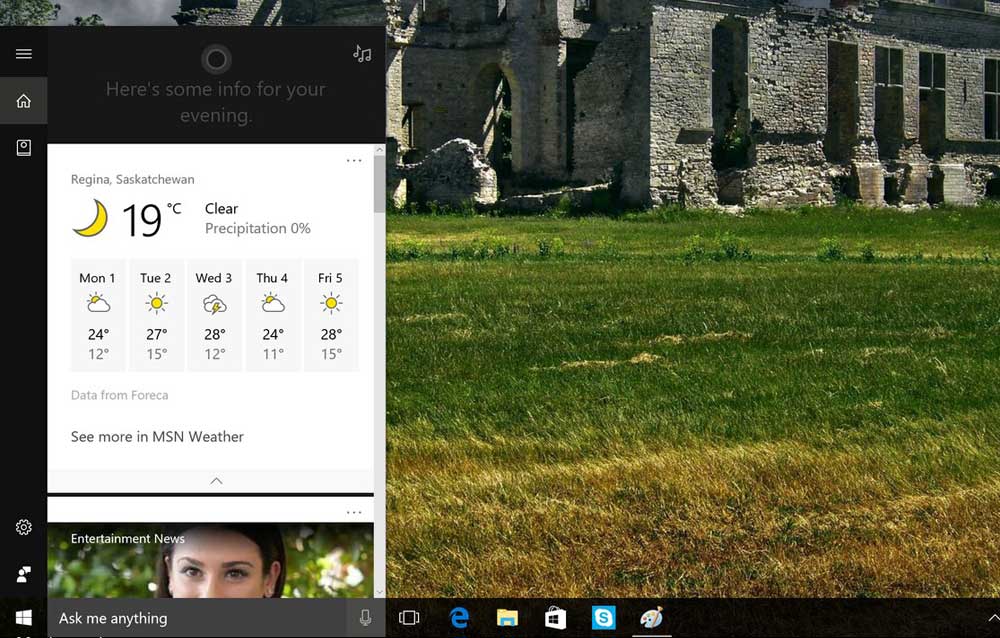Click the scrollbar down arrow
The width and height of the screenshot is (1000, 638).
[x=379, y=592]
